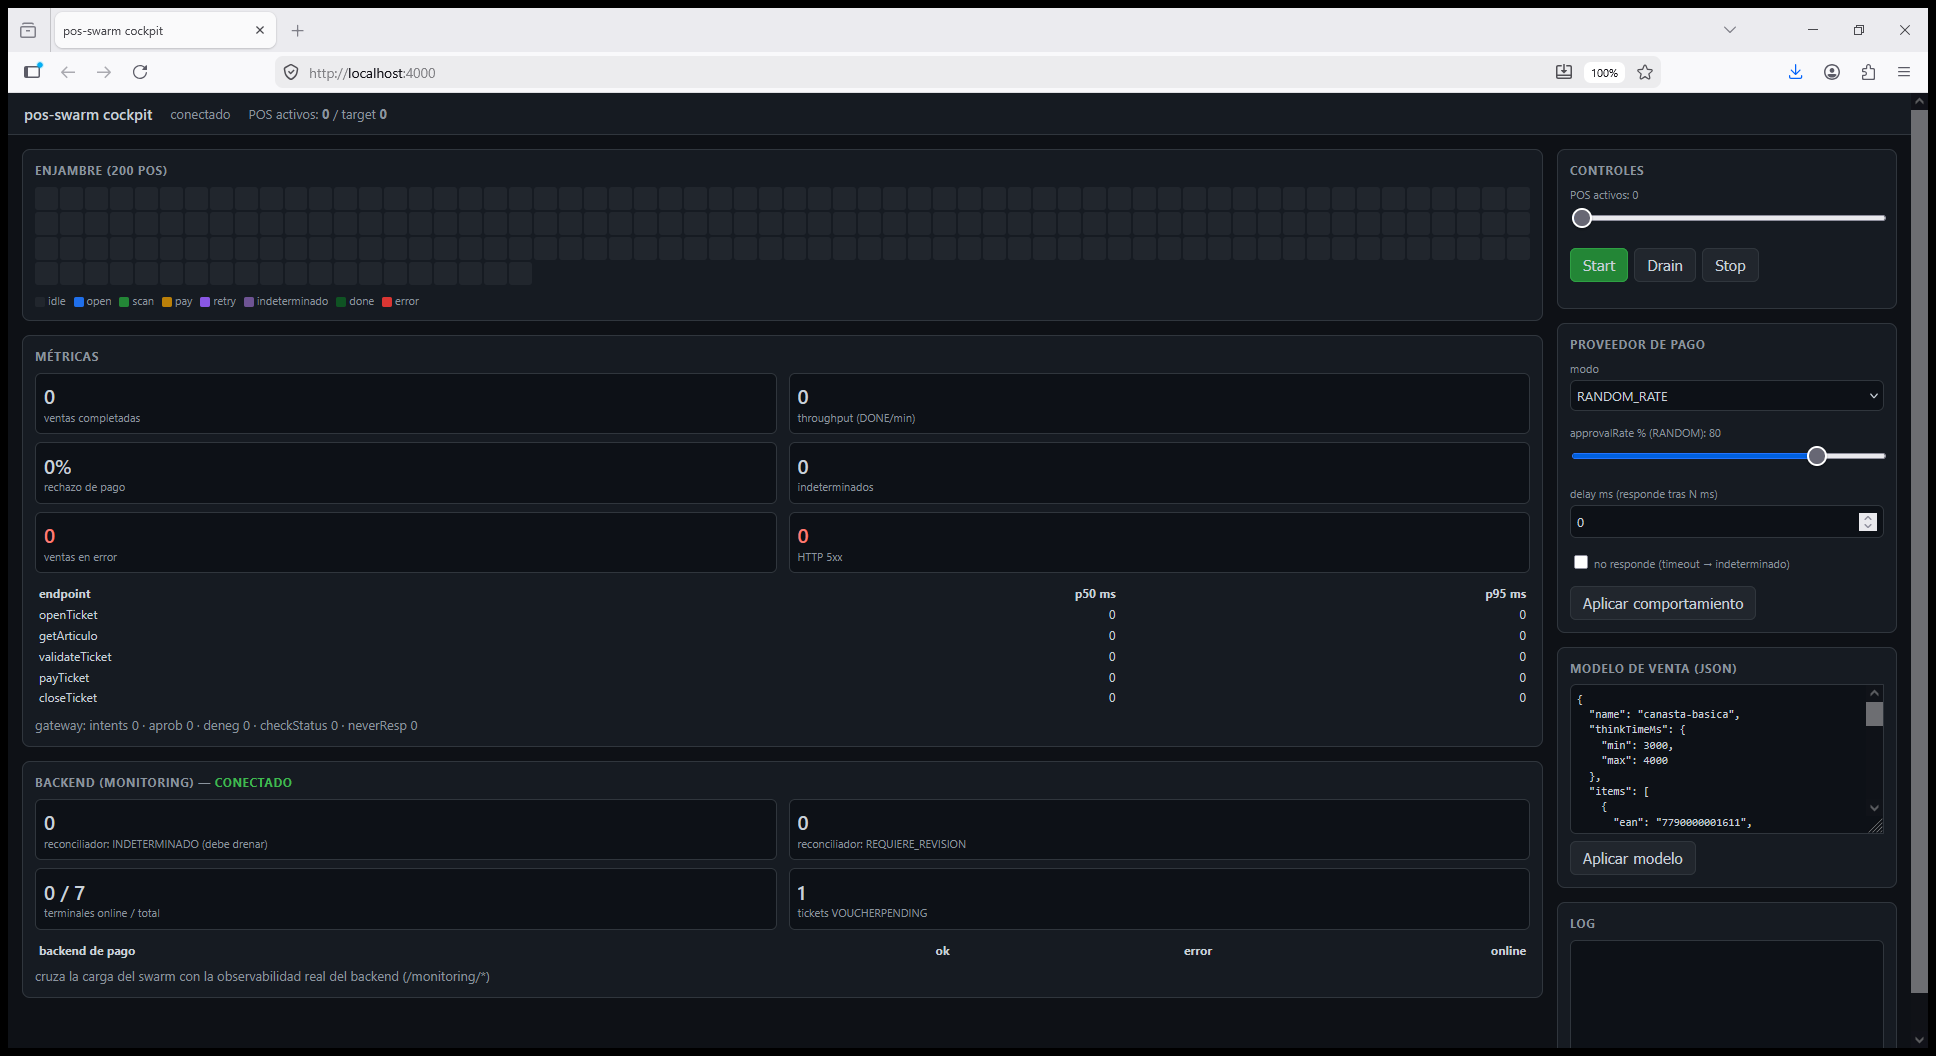The image size is (1936, 1056).
Task: Reload the page with refresh icon
Action: point(140,72)
